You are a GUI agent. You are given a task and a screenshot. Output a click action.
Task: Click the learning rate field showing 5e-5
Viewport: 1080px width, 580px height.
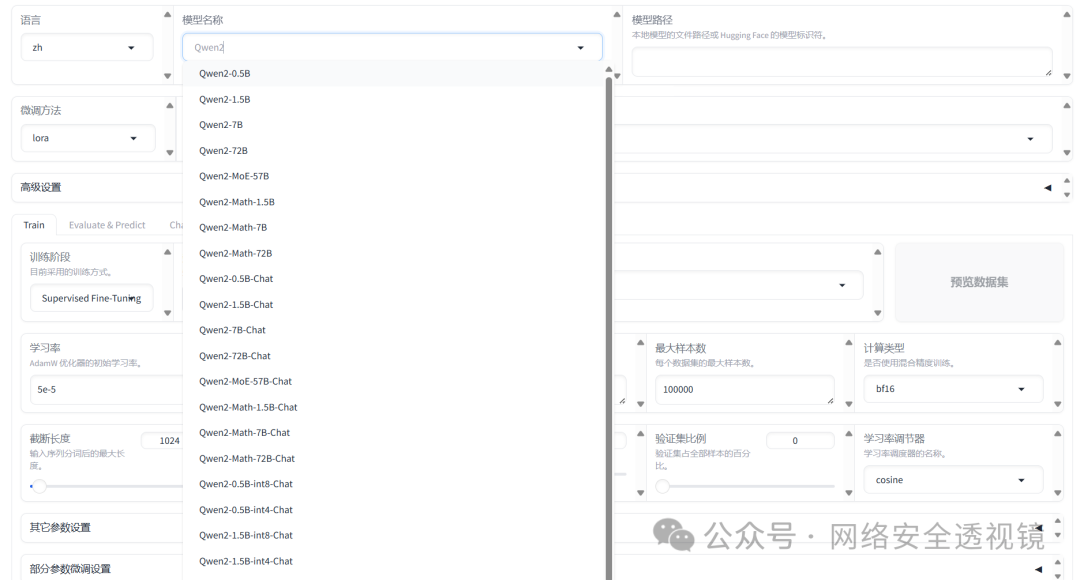[x=106, y=389]
